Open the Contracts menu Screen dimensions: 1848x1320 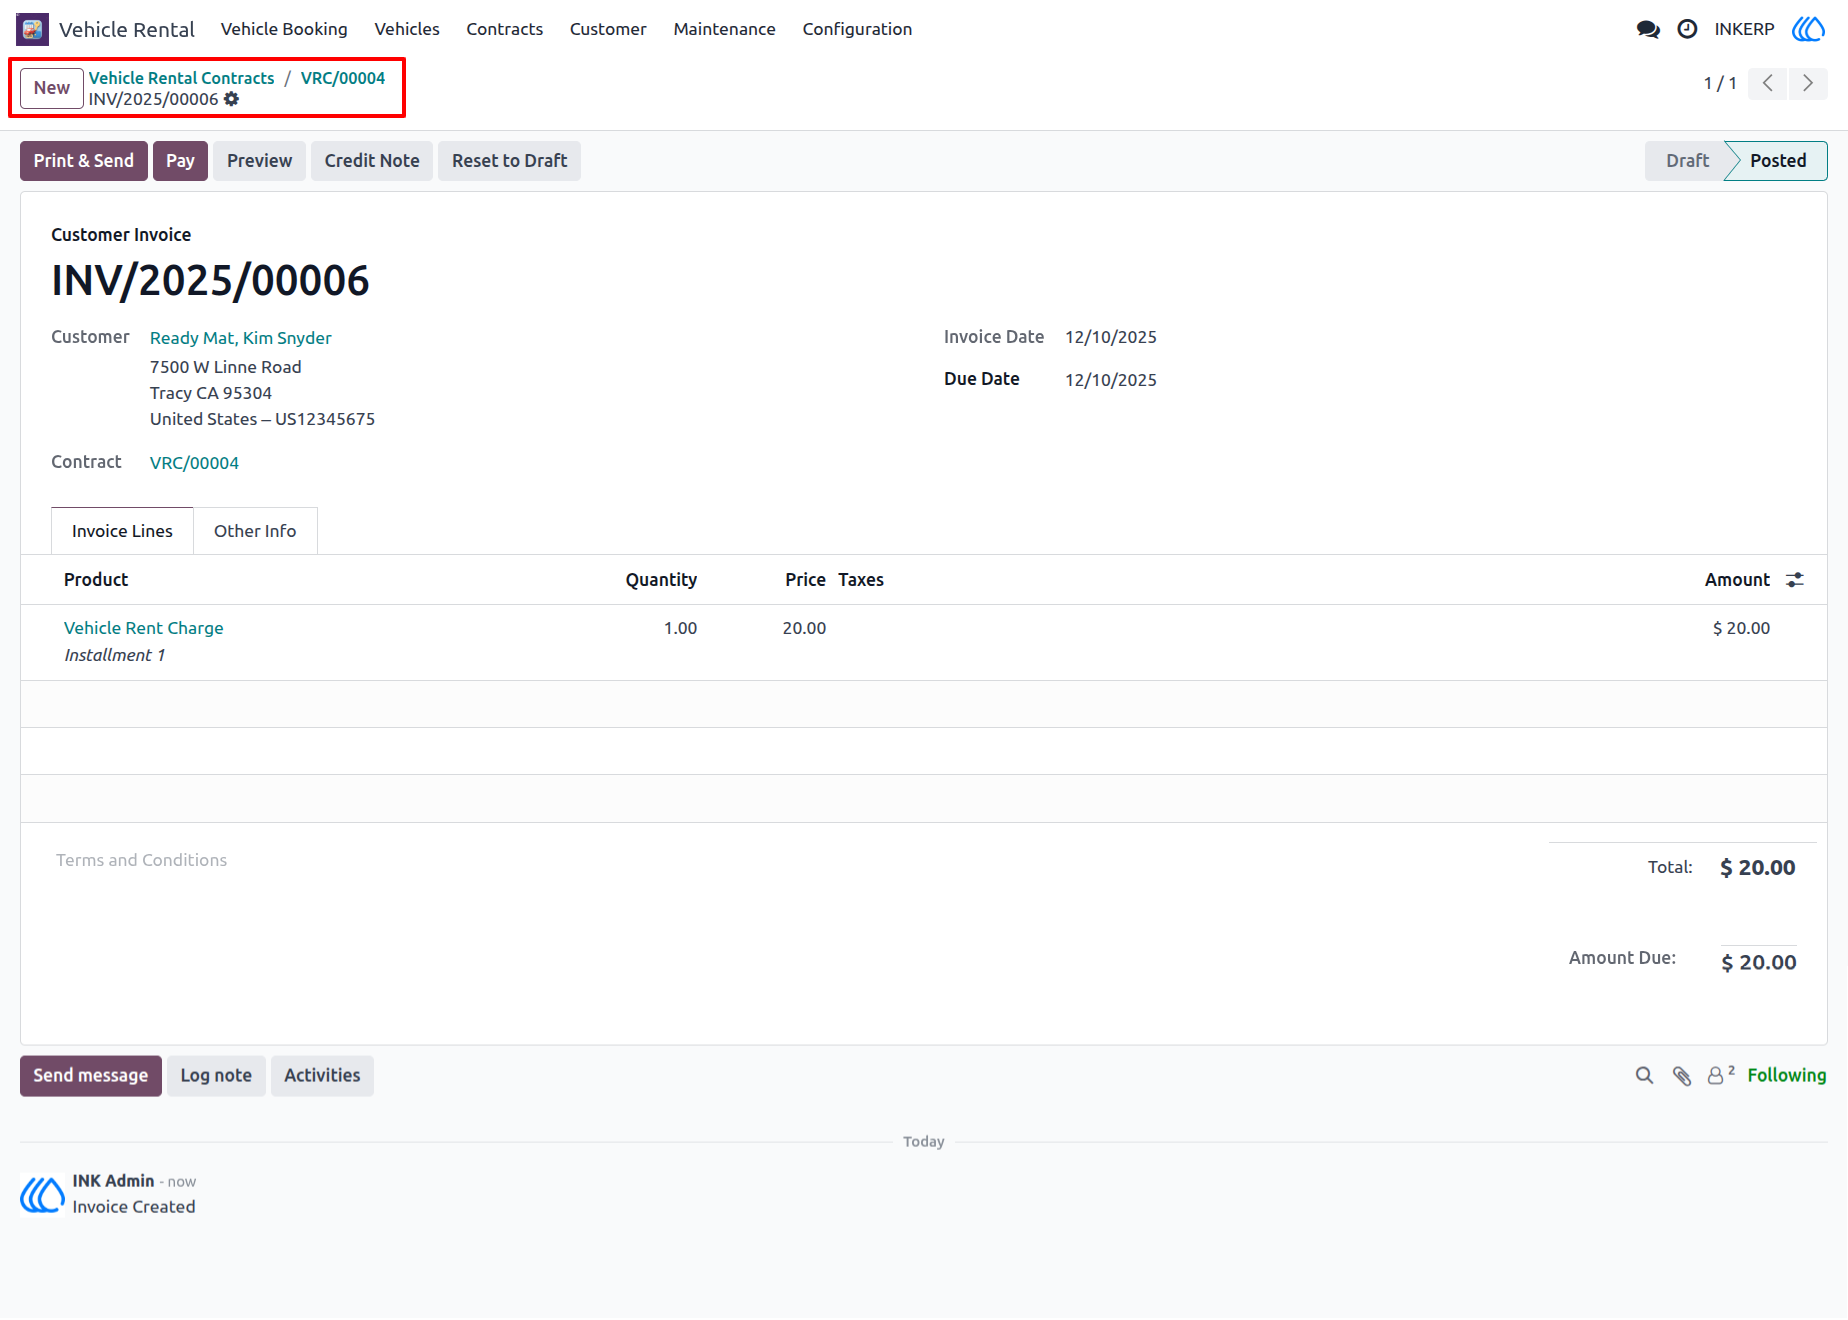pos(505,29)
